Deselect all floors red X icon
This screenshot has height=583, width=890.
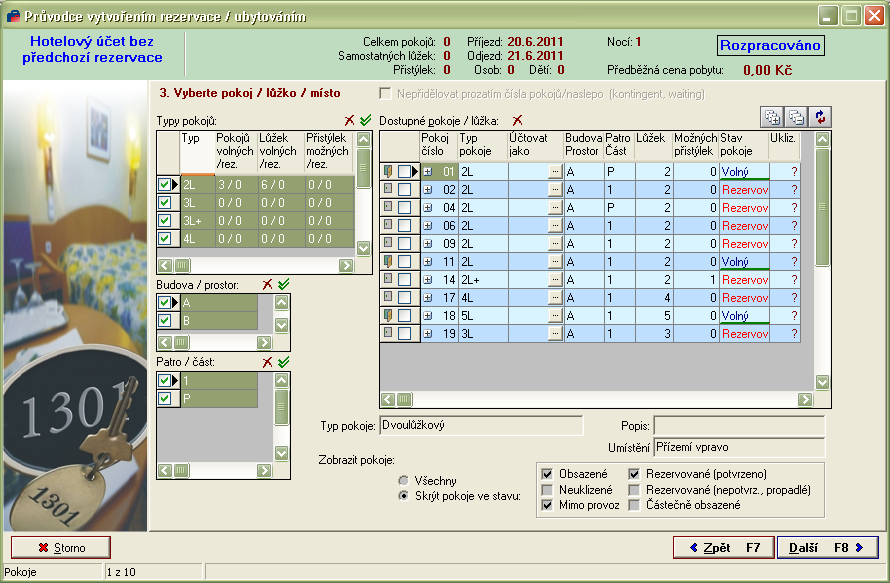click(x=267, y=362)
